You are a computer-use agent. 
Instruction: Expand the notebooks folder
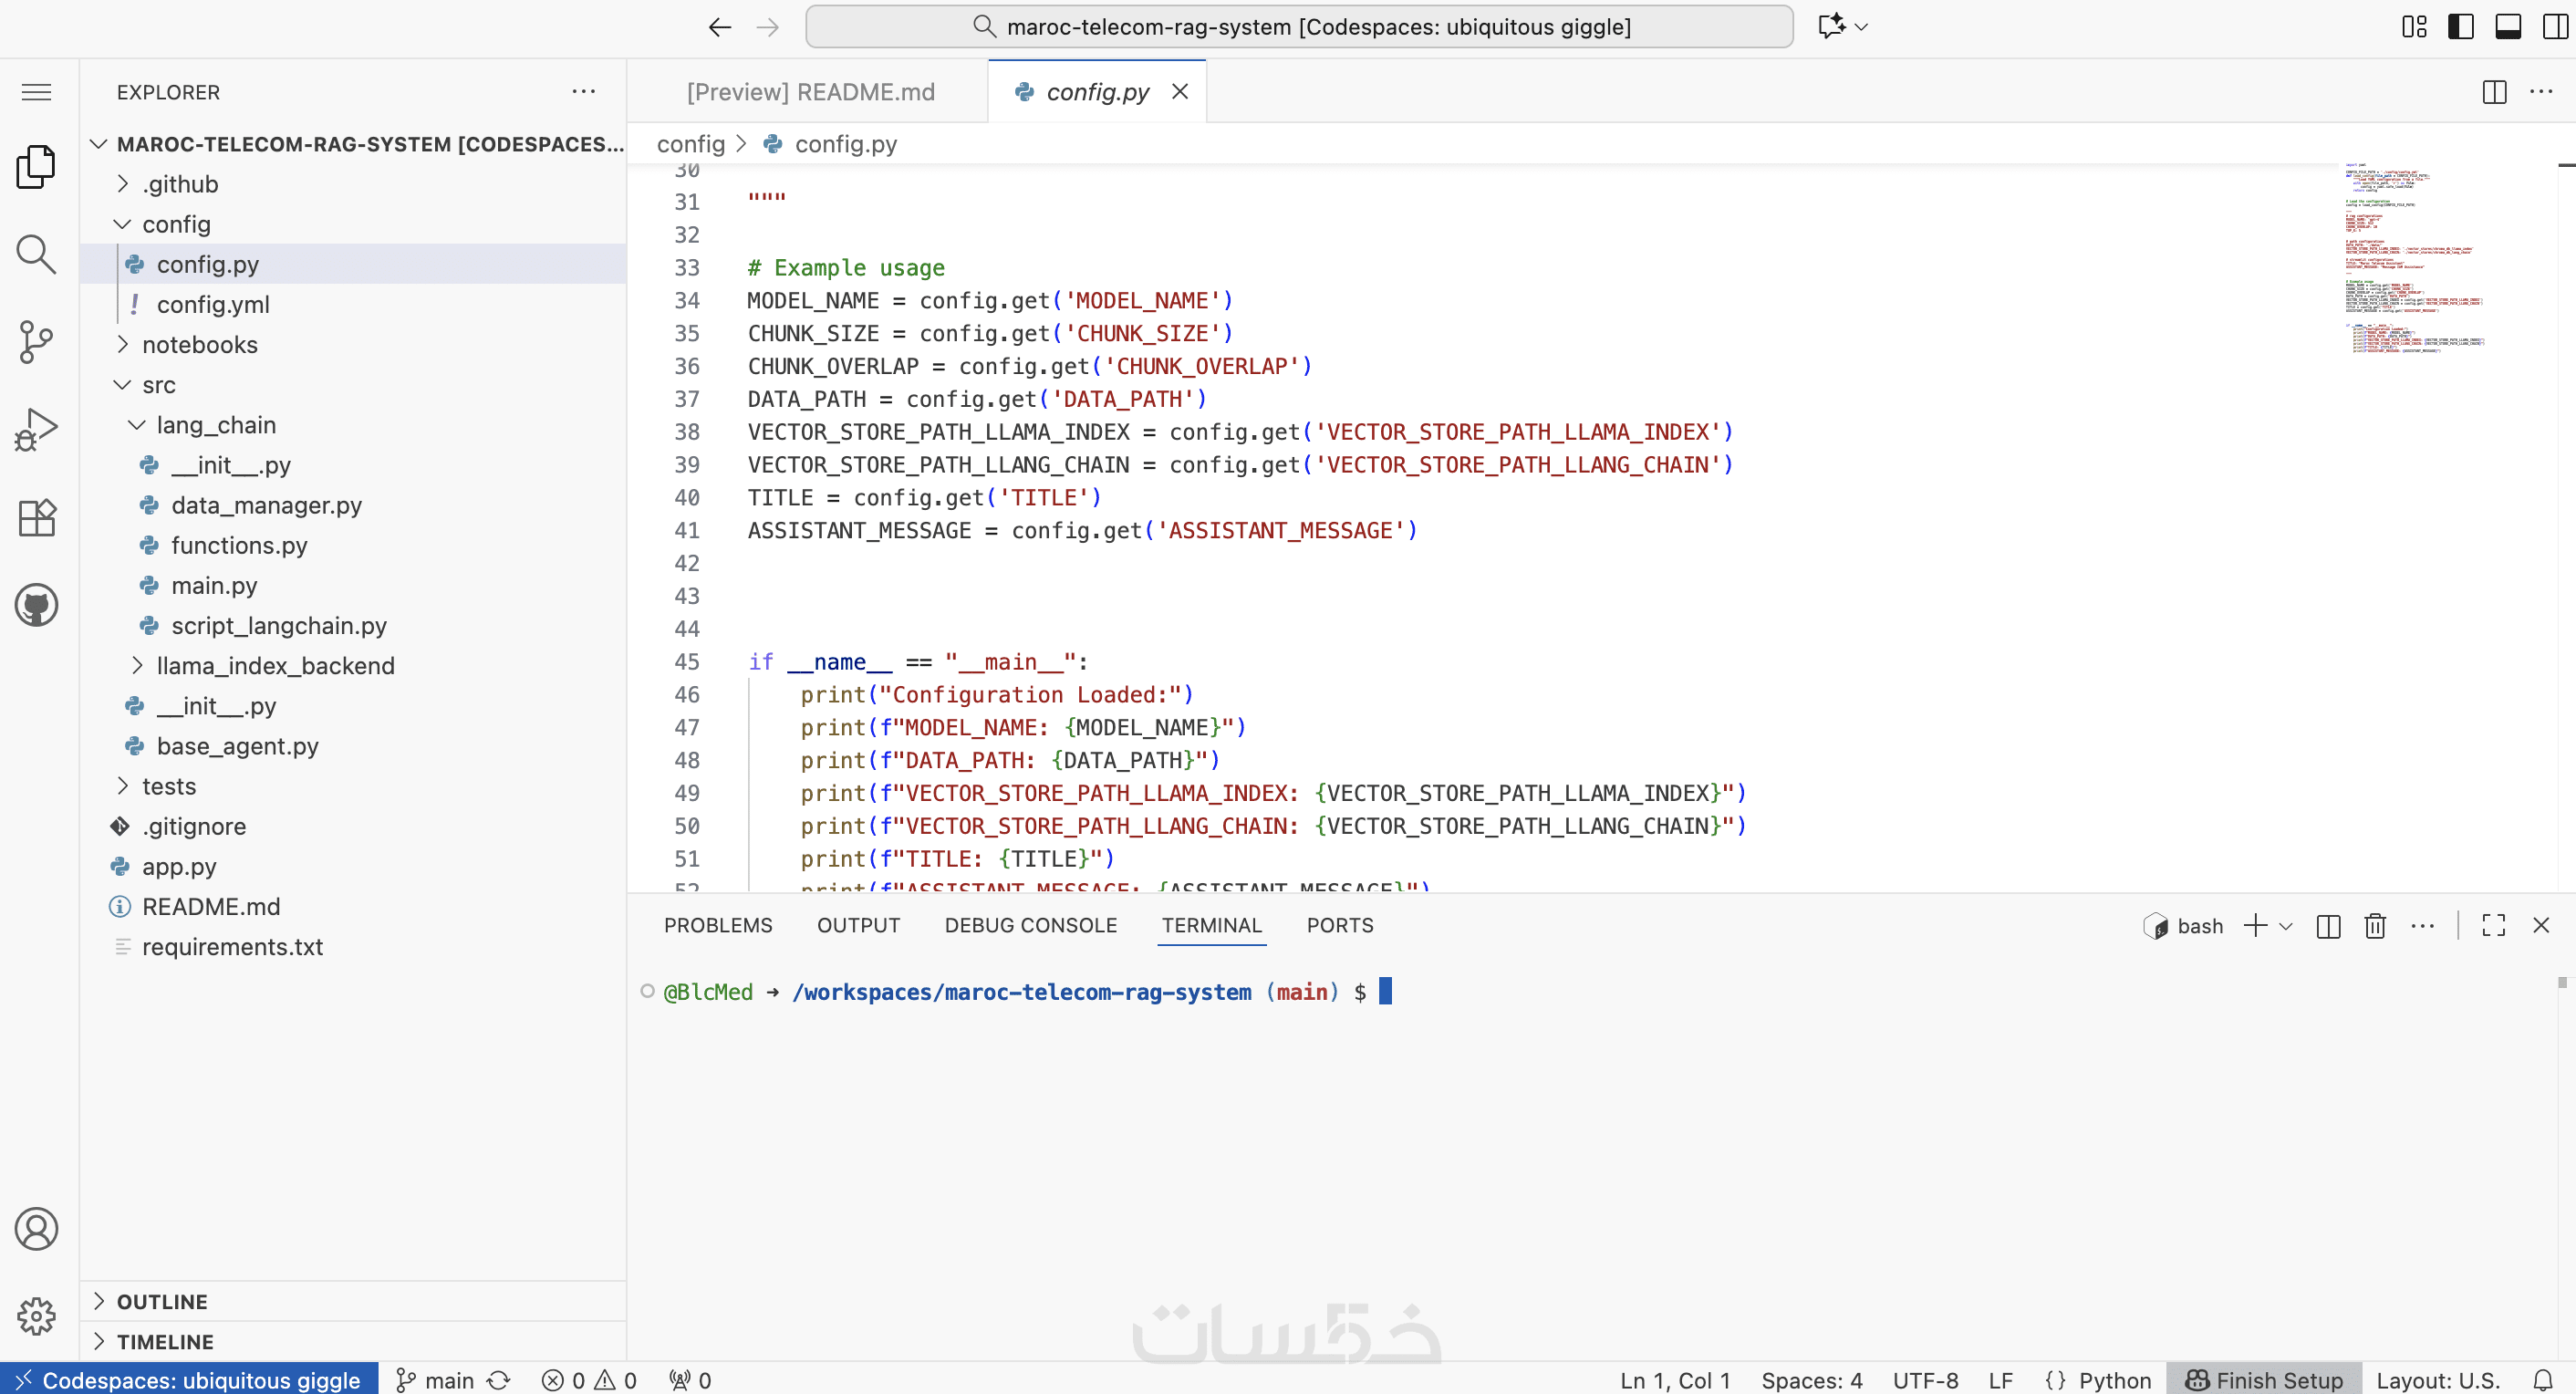(199, 345)
